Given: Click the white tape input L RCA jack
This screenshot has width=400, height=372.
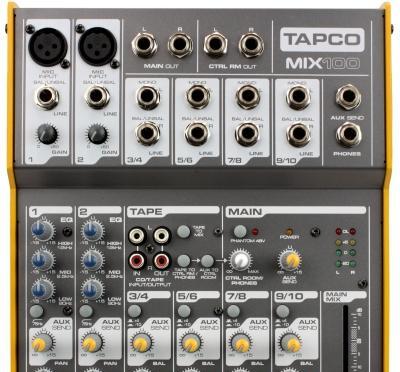Looking at the screenshot, I should (137, 236).
